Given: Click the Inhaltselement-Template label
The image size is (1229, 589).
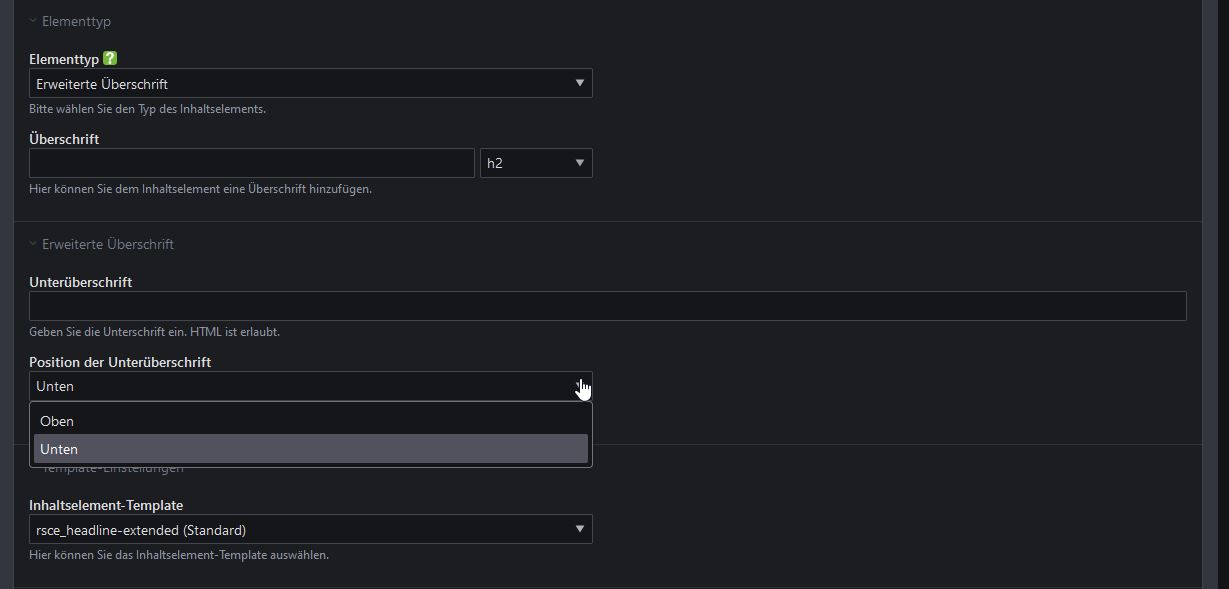Looking at the screenshot, I should [x=106, y=505].
